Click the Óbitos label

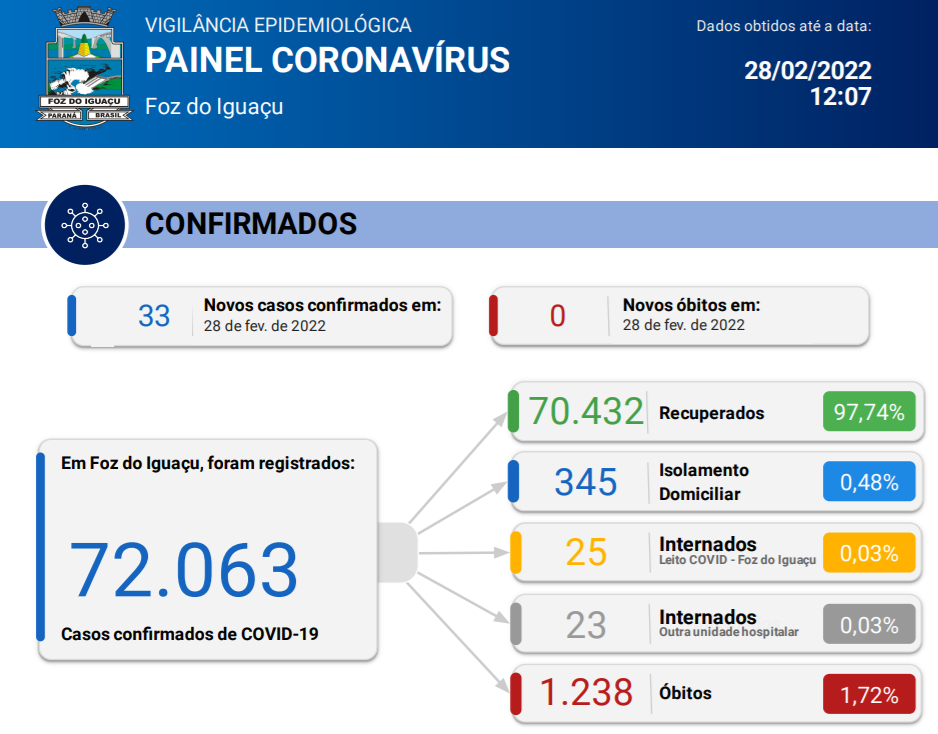coord(685,693)
